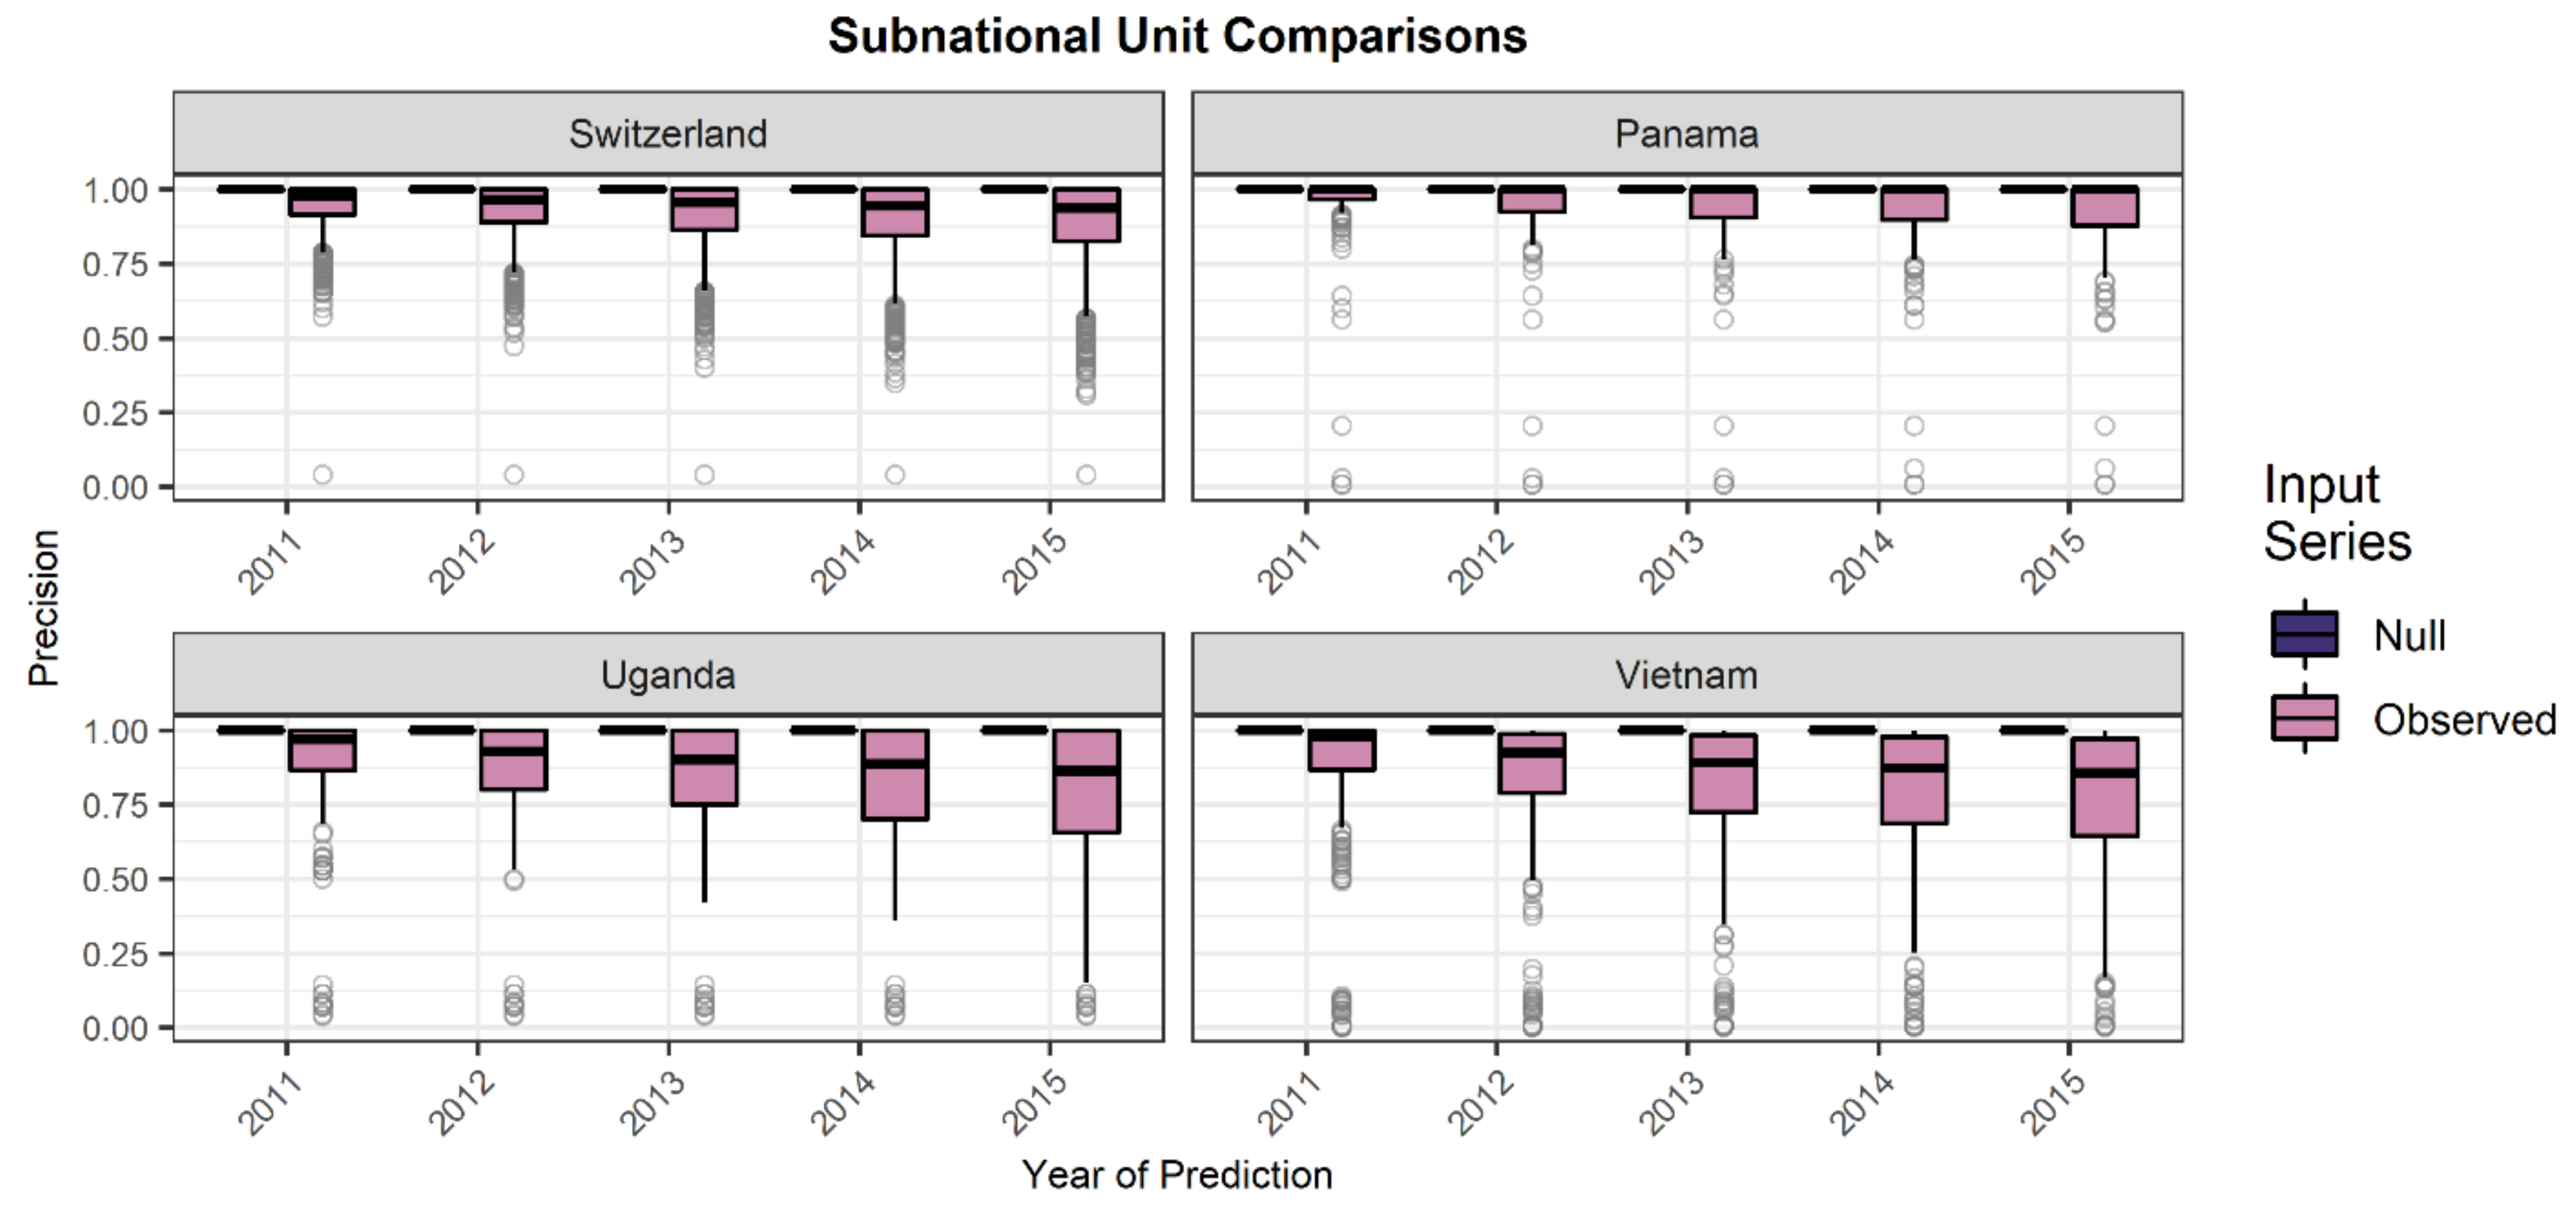Select the Switzerland panel header
The image size is (2576, 1210).
(x=668, y=133)
